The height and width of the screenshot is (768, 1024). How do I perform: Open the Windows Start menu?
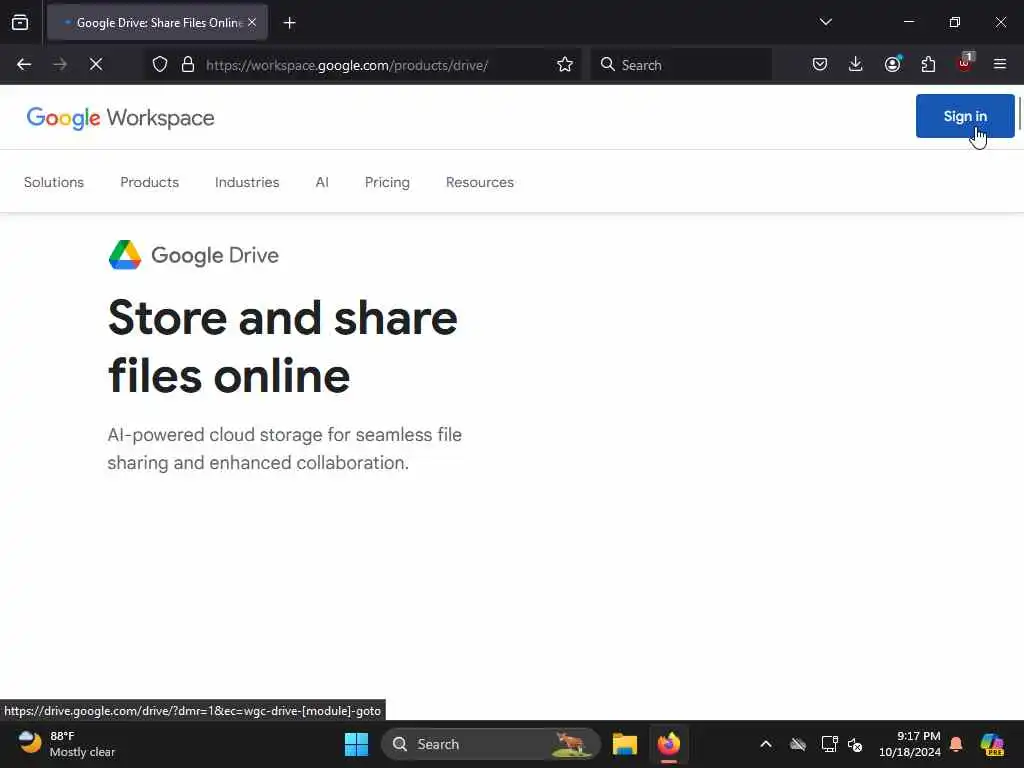click(357, 744)
